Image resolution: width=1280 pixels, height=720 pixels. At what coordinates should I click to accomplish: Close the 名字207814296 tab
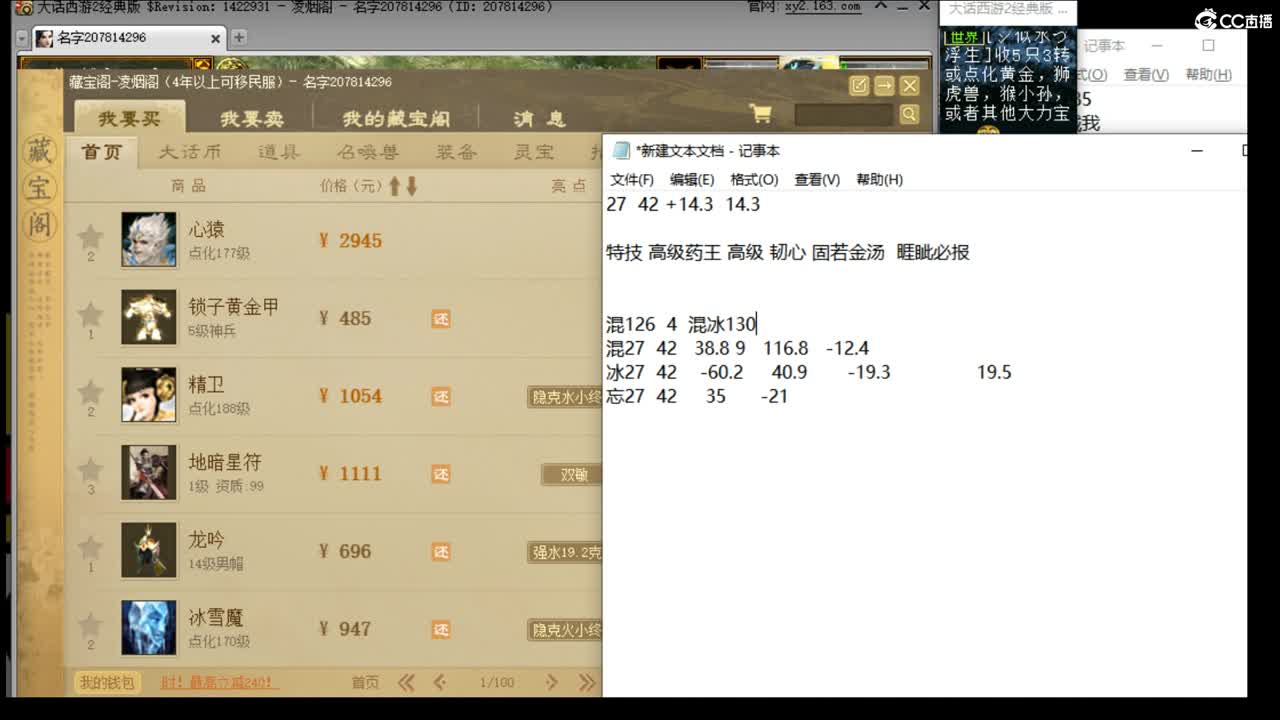215,39
